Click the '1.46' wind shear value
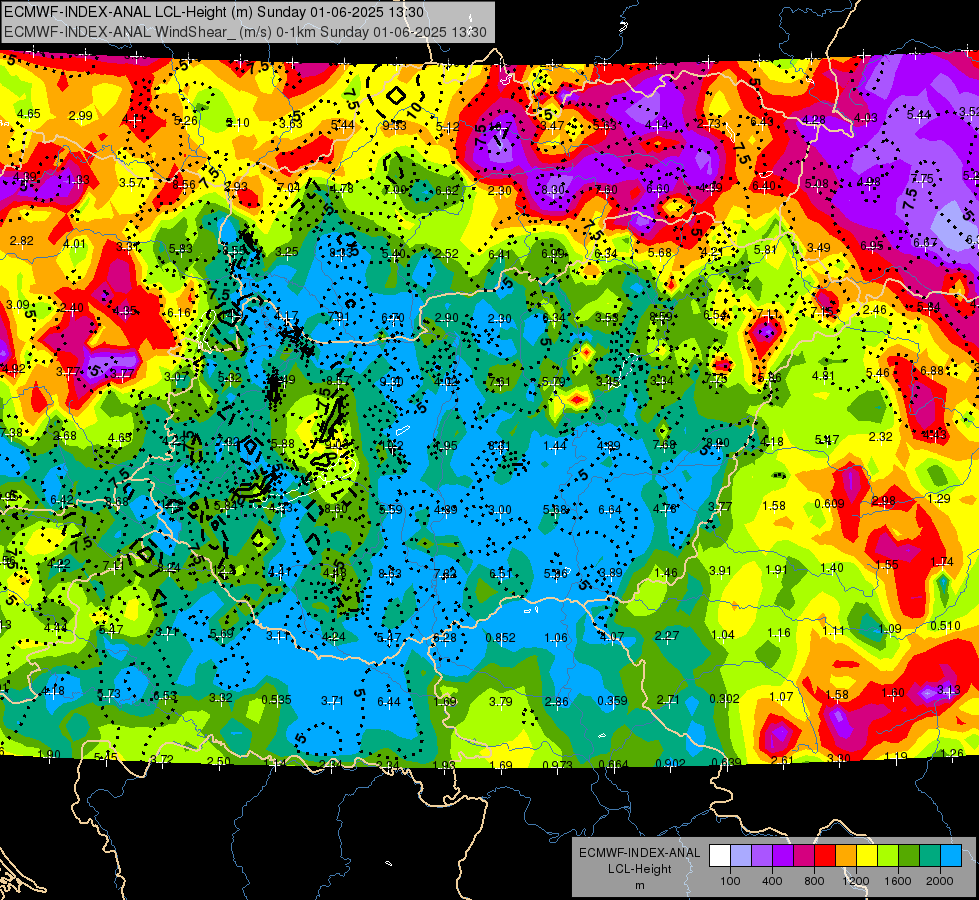 pos(666,573)
